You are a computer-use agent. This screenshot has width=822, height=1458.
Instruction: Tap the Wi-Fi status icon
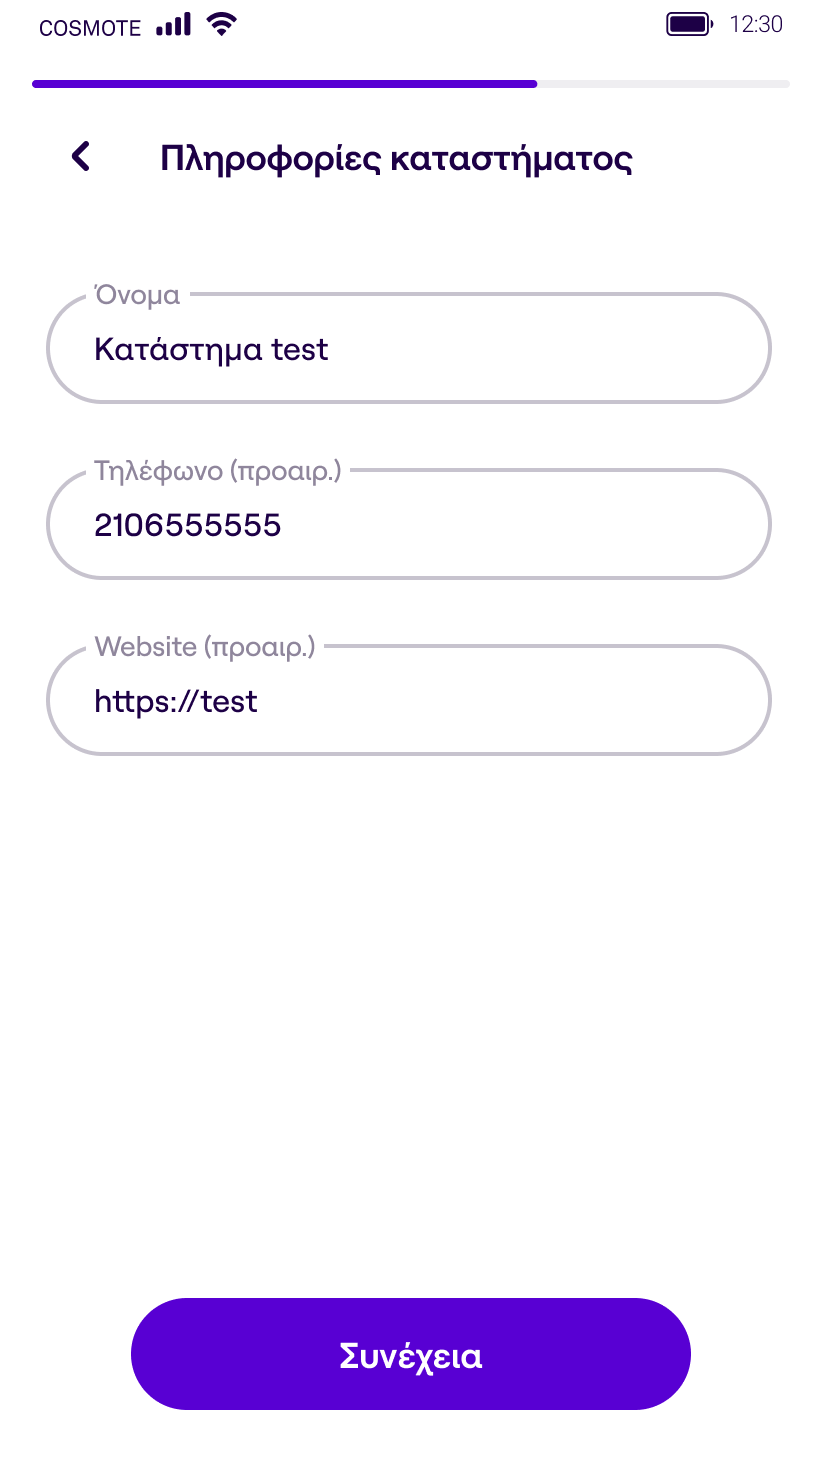(221, 25)
